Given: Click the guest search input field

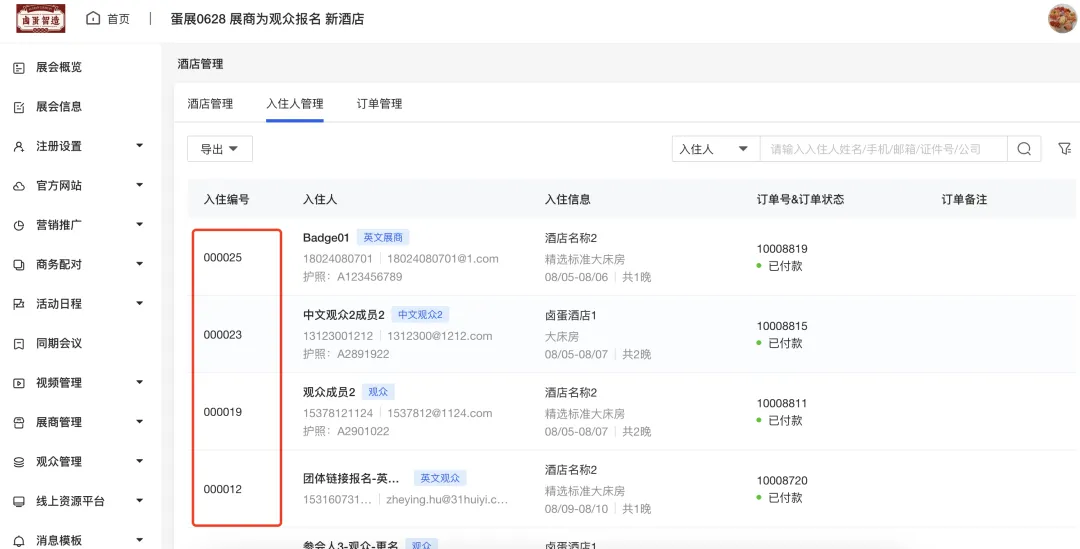Looking at the screenshot, I should click(x=882, y=149).
